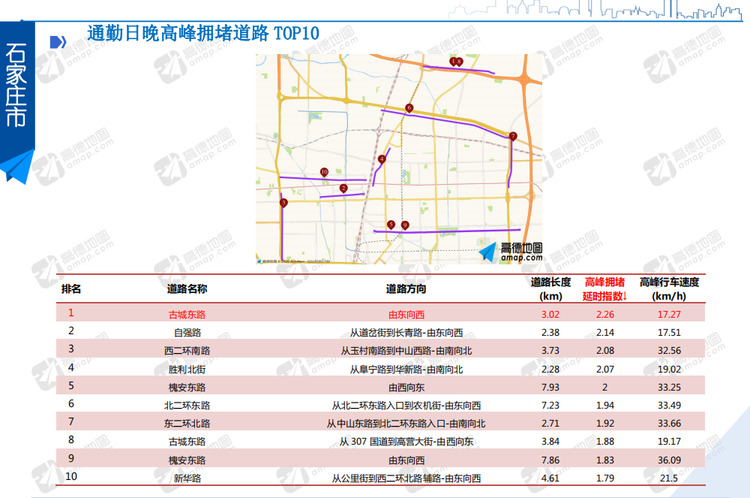Click road length 7.86

551,460
